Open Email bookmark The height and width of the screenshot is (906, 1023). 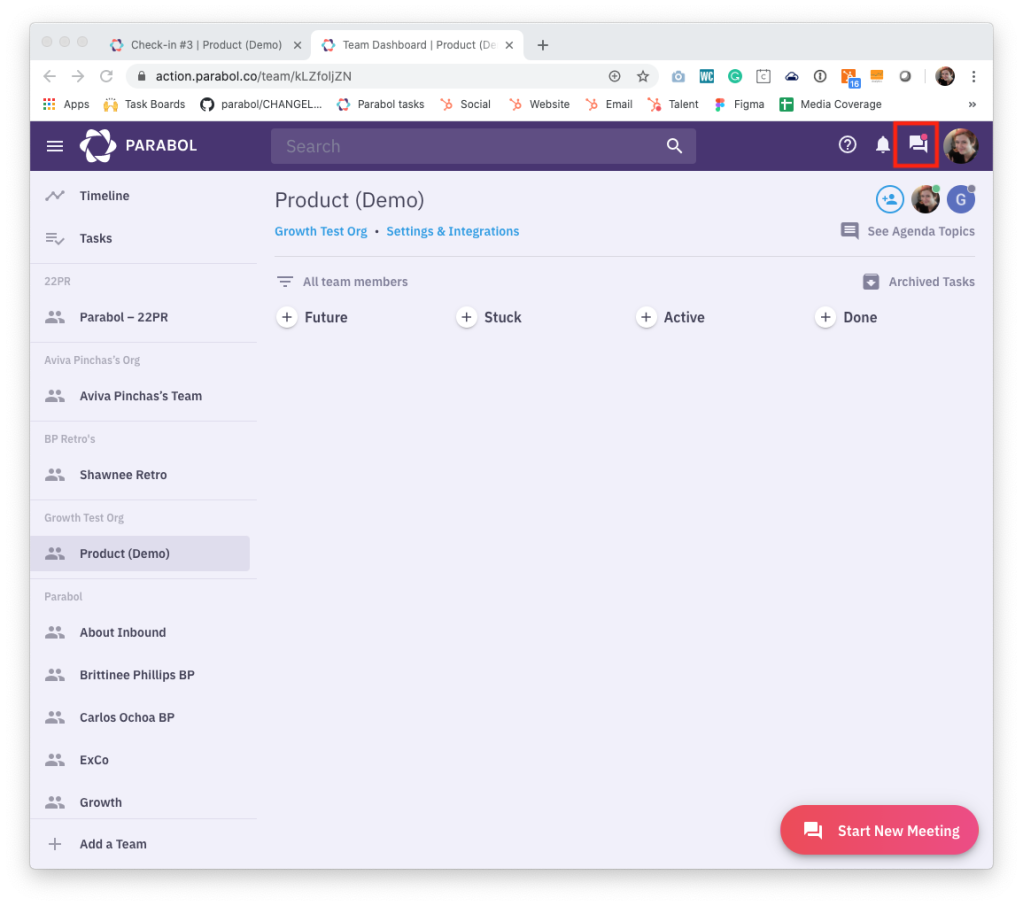click(x=609, y=104)
